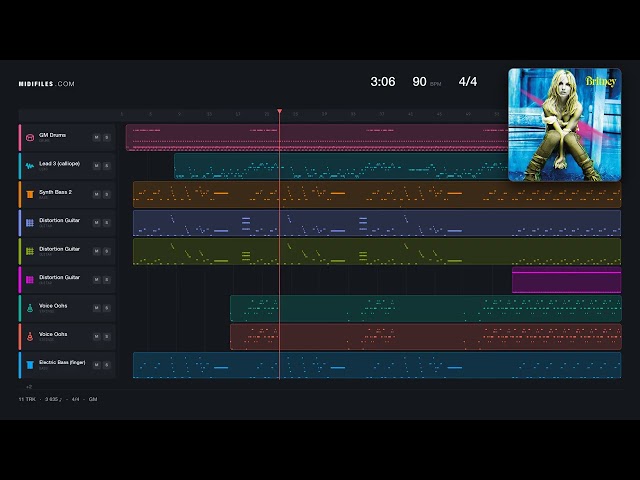Select the Electric Bass (finger) track name
Viewport: 640px width, 480px height.
tap(62, 362)
